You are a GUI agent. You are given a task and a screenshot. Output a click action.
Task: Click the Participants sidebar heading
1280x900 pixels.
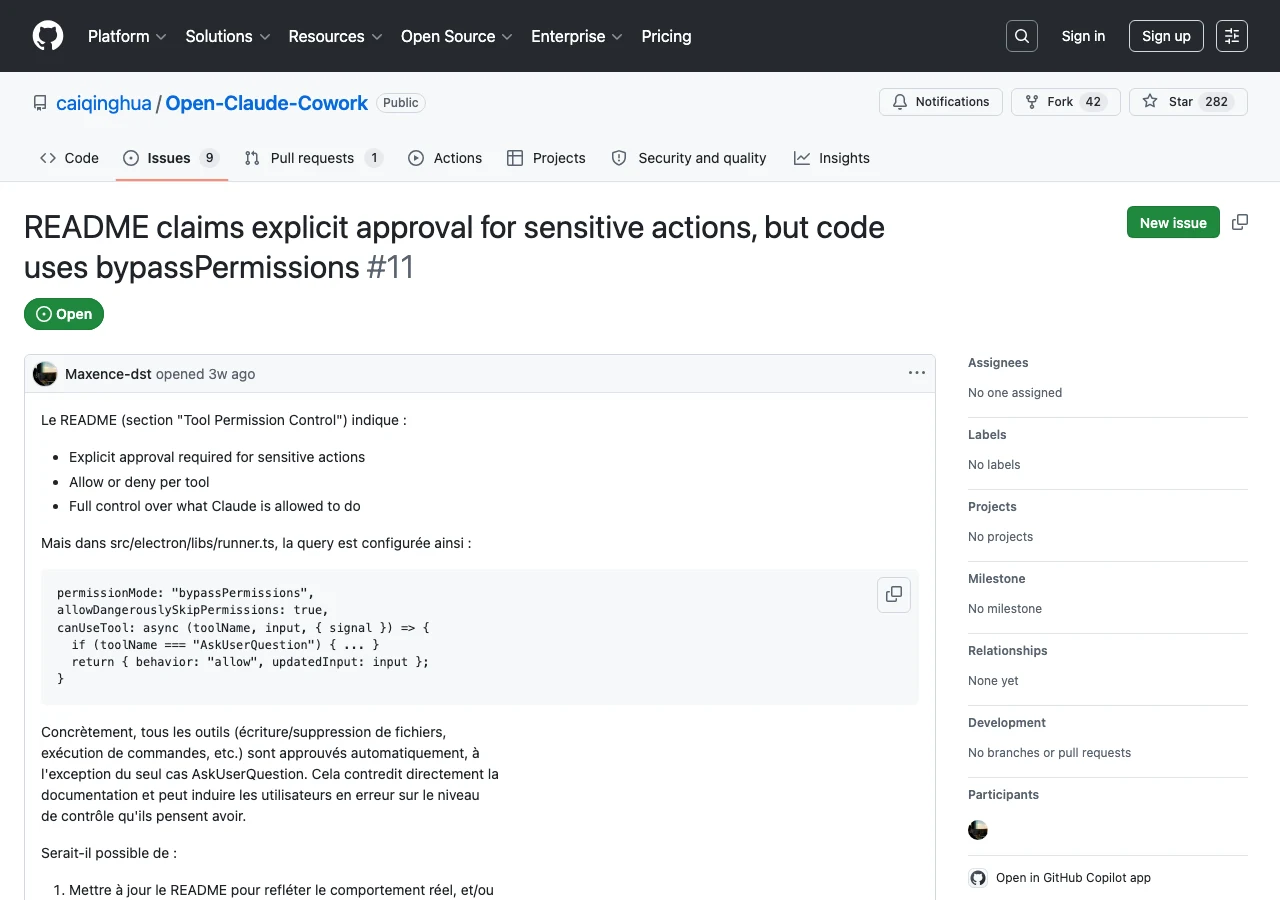coord(1003,795)
